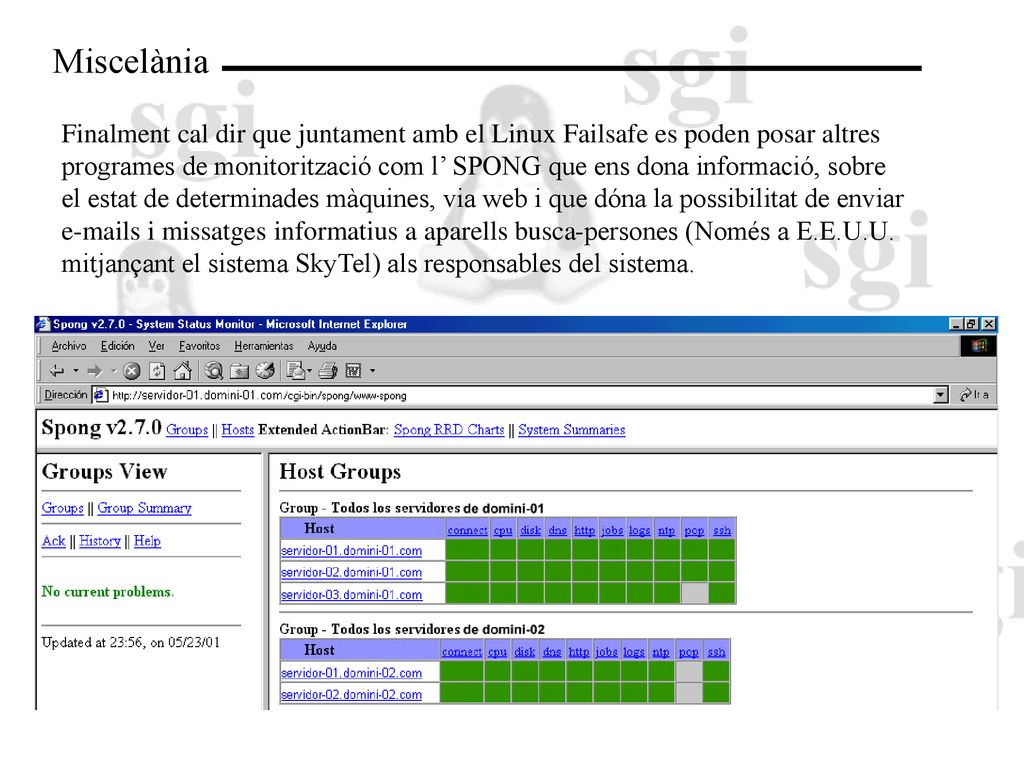Open the Edición menu
This screenshot has height=768, width=1024.
pyautogui.click(x=118, y=346)
